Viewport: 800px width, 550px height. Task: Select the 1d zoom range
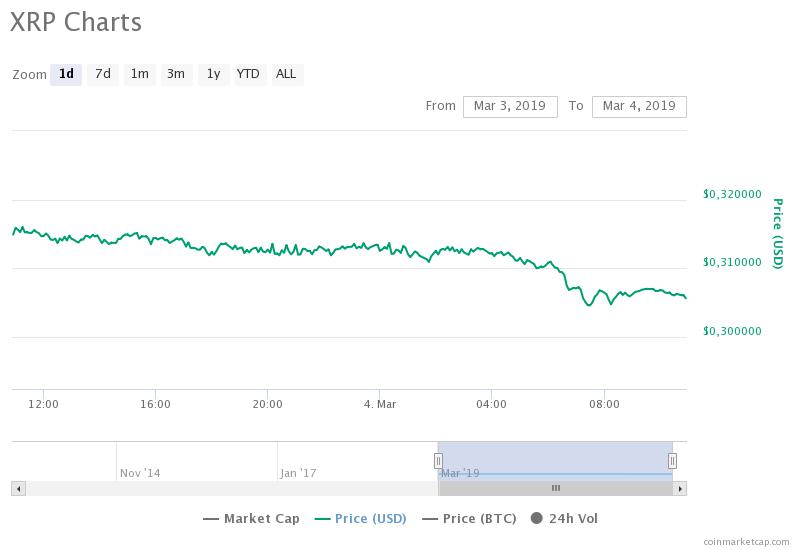(x=66, y=74)
